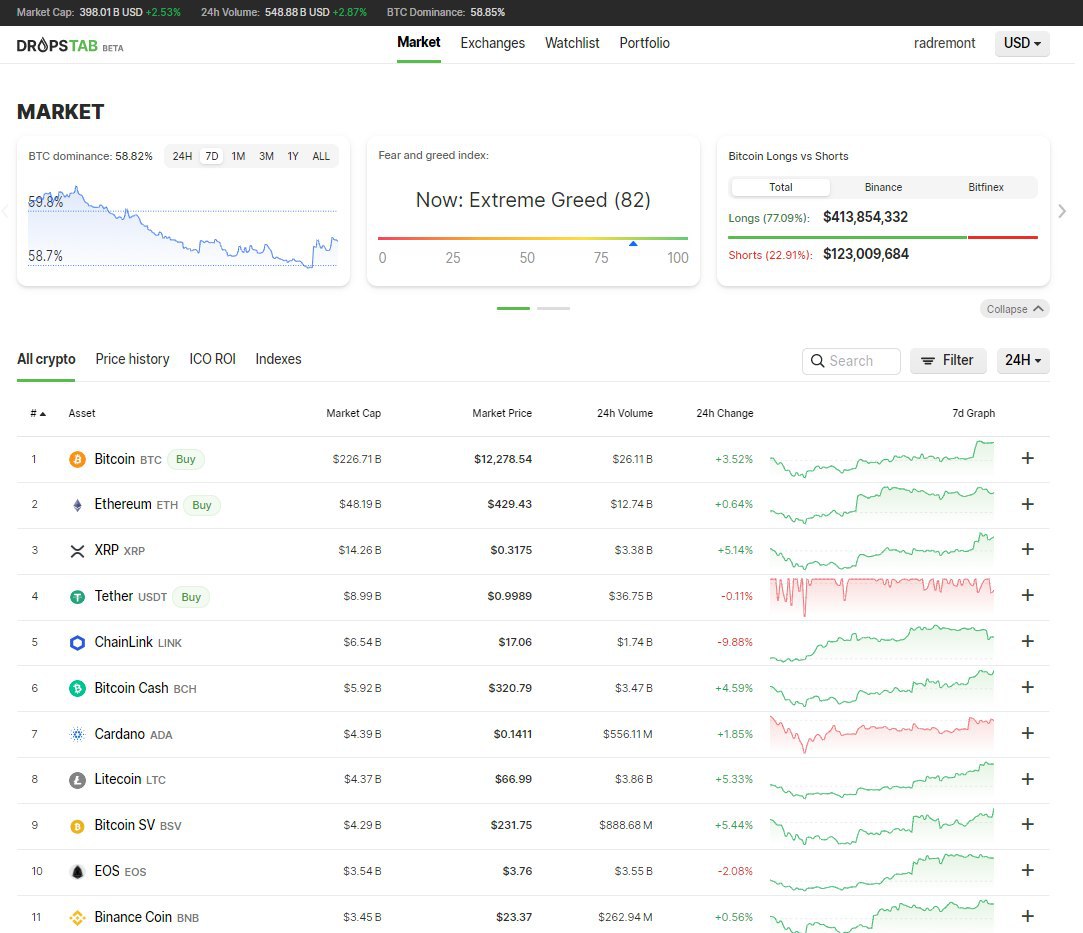Switch to Indexes tab

click(278, 359)
